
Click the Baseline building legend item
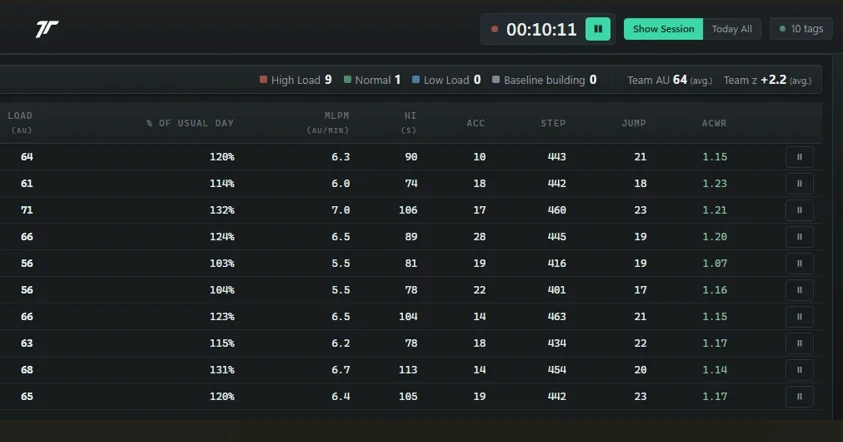click(544, 80)
